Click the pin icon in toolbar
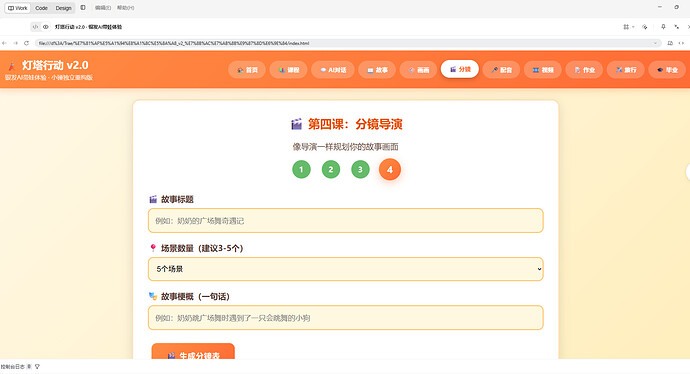This screenshot has width=690, height=374. [x=663, y=27]
